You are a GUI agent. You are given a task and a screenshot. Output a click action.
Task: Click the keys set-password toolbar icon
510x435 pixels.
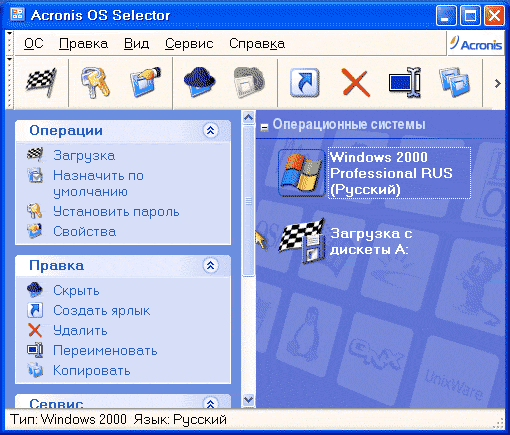95,82
